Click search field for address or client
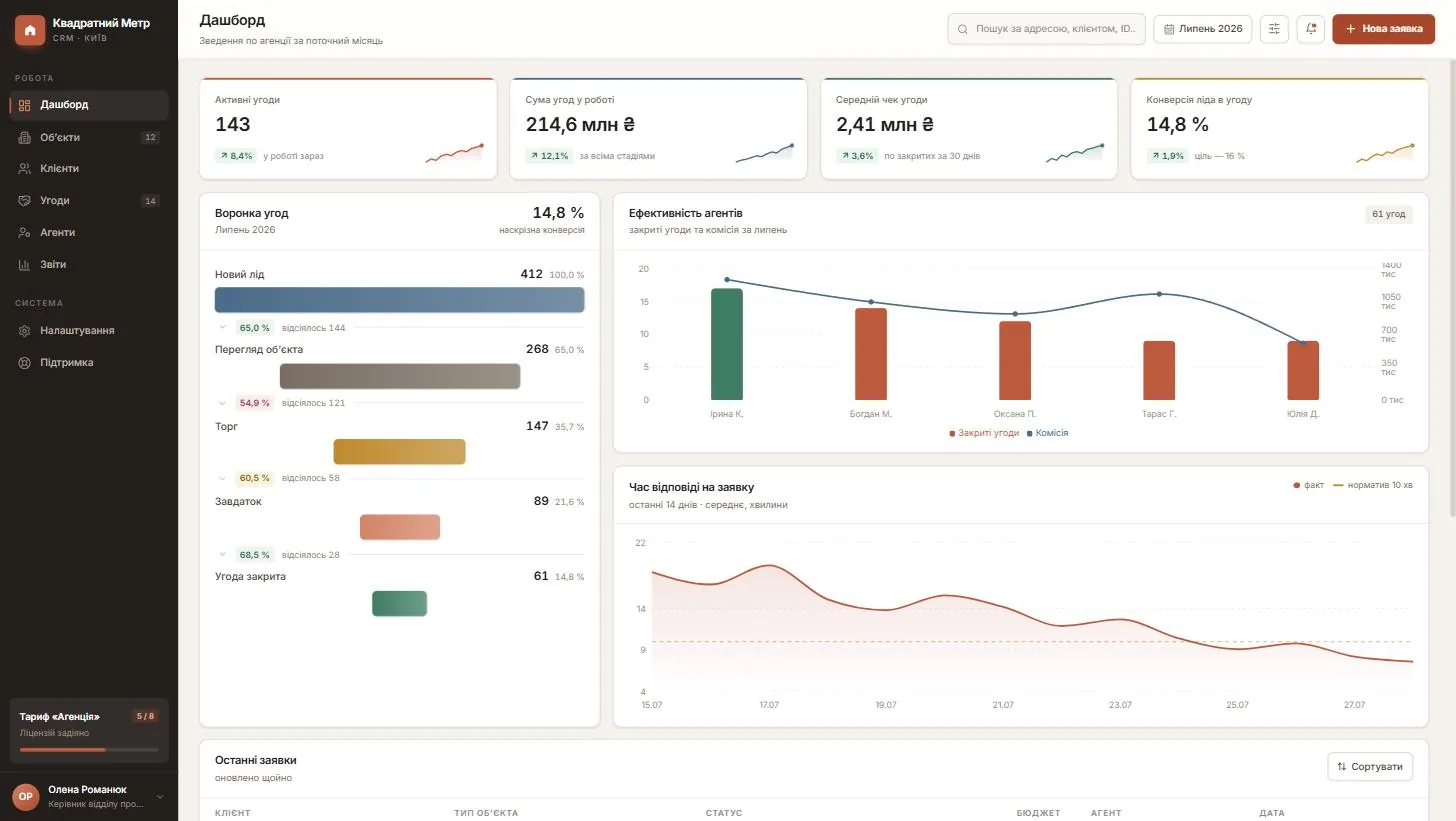Screen dimensions: 1456x821 pyautogui.click(x=1046, y=29)
